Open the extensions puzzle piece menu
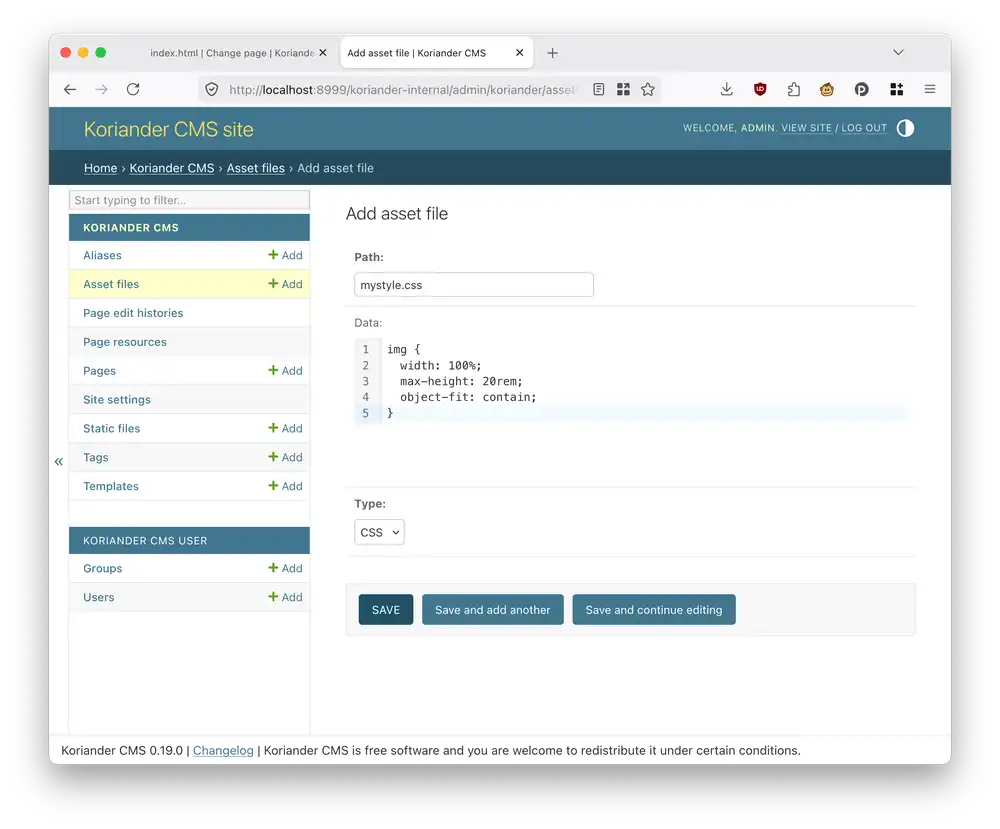1000x829 pixels. (793, 89)
